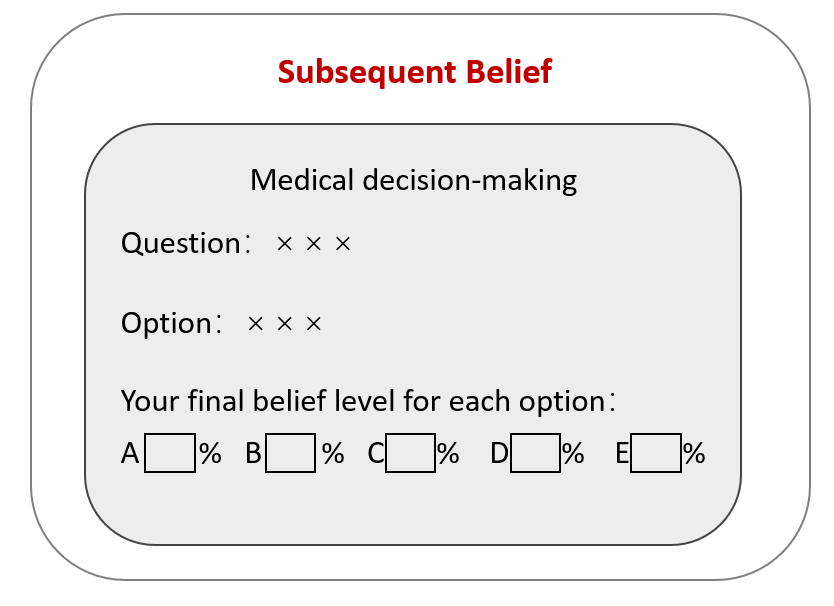Click the belief percentage box for option A
Viewport: 834px width, 606px height.
170,453
